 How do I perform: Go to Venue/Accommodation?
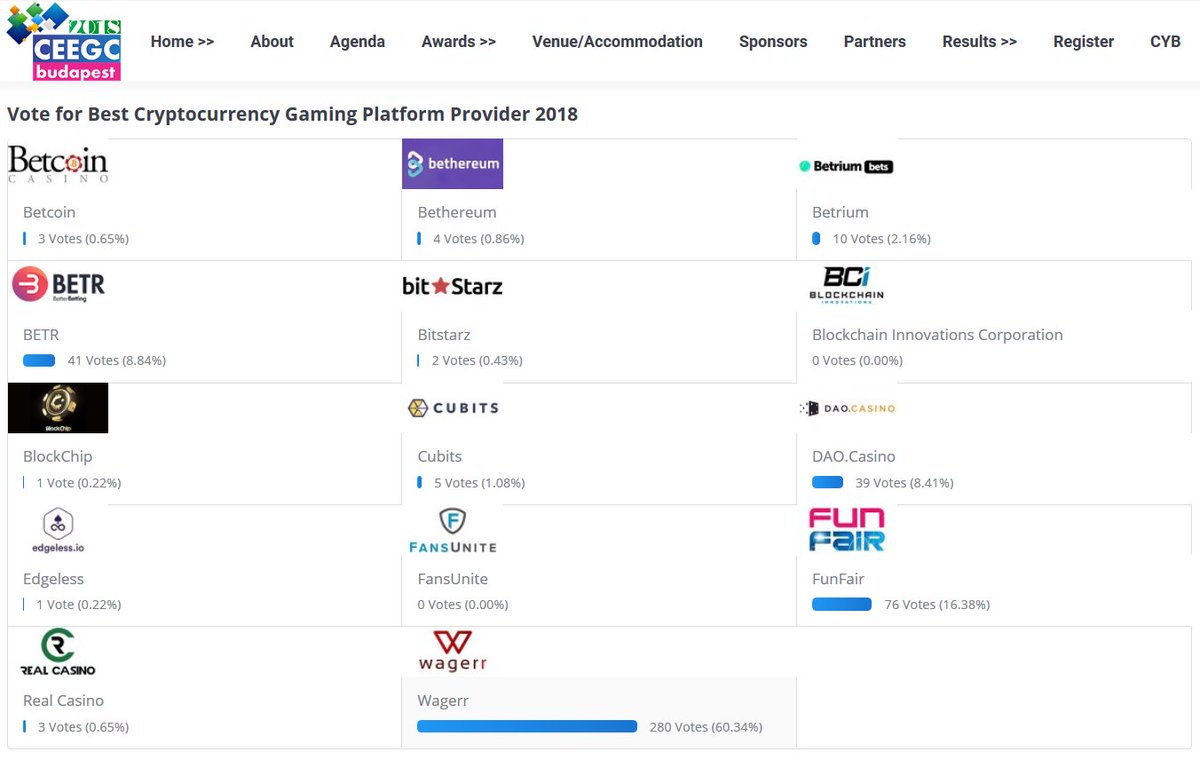pos(617,42)
